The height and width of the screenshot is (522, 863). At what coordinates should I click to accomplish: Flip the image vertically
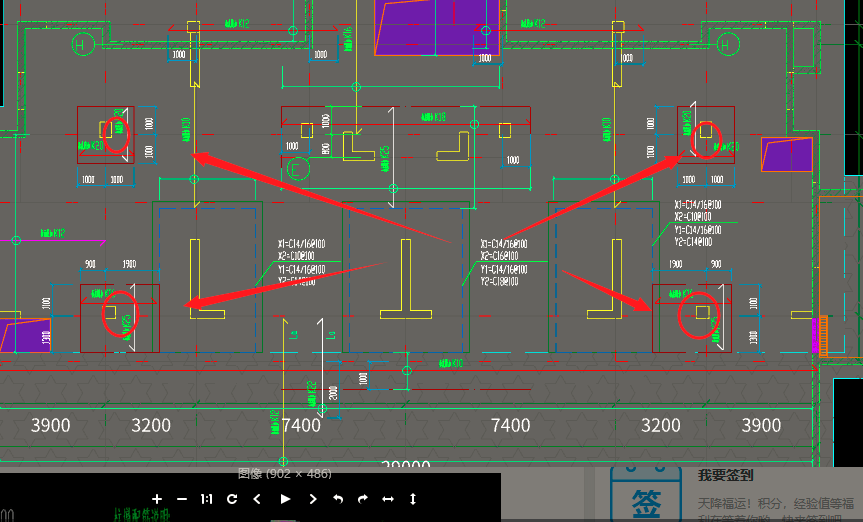[413, 499]
